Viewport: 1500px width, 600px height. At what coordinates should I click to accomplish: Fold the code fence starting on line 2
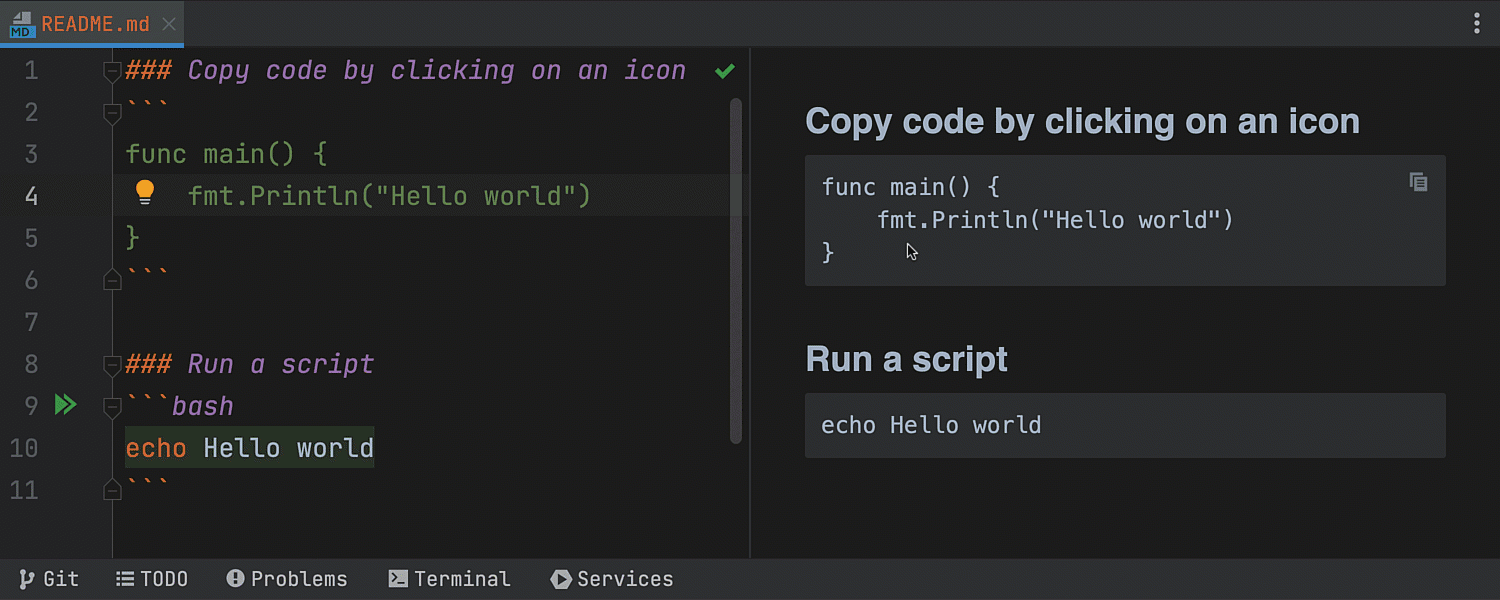pos(112,113)
